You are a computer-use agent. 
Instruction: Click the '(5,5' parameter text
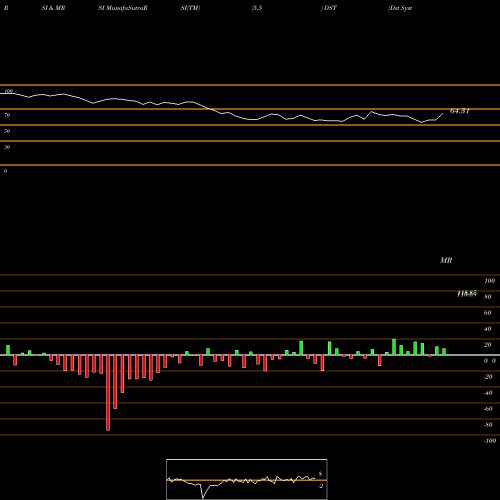click(257, 8)
